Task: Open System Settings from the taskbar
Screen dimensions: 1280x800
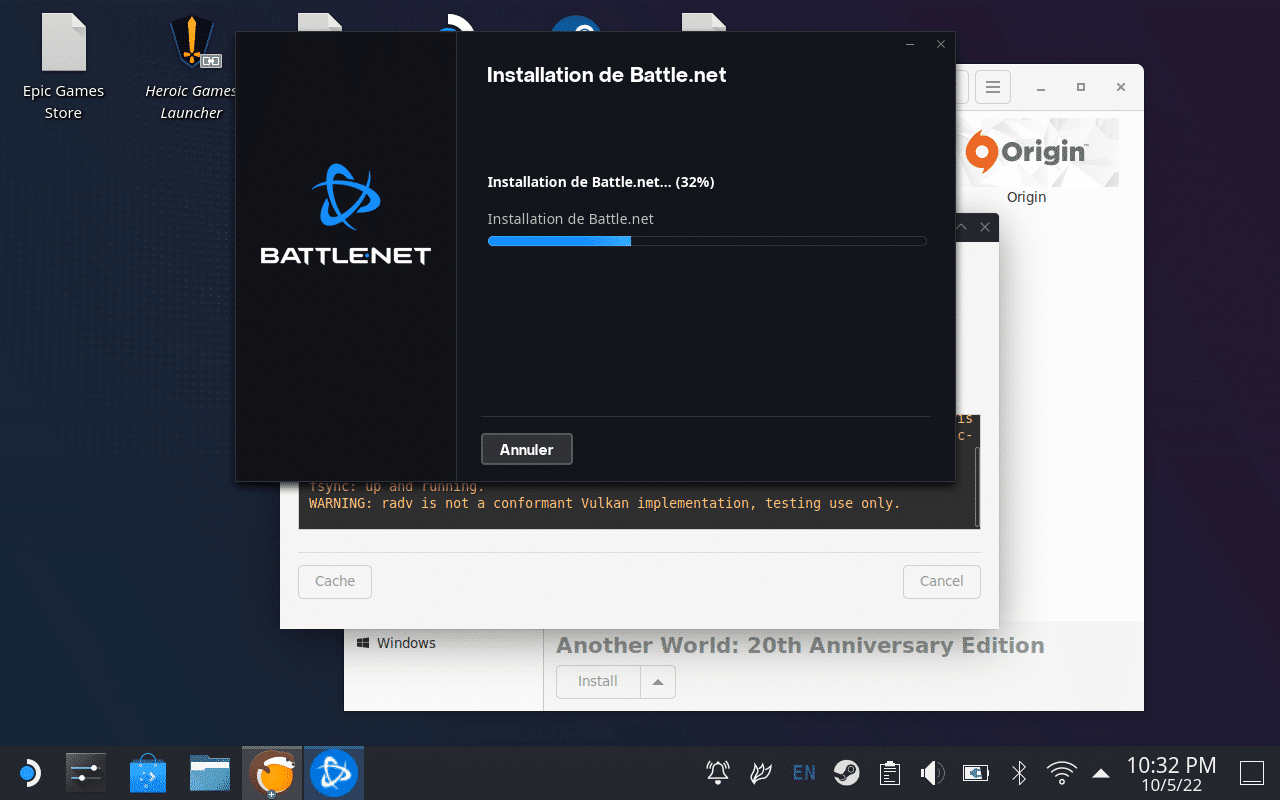Action: pos(86,773)
